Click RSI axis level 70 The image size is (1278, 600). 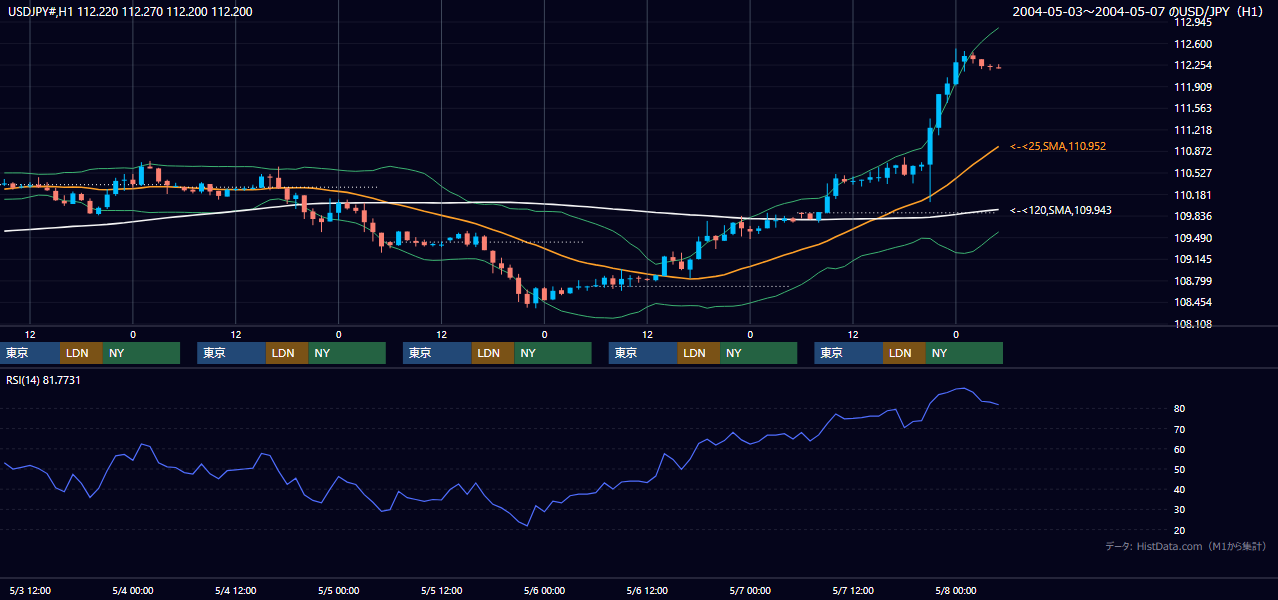[1181, 430]
